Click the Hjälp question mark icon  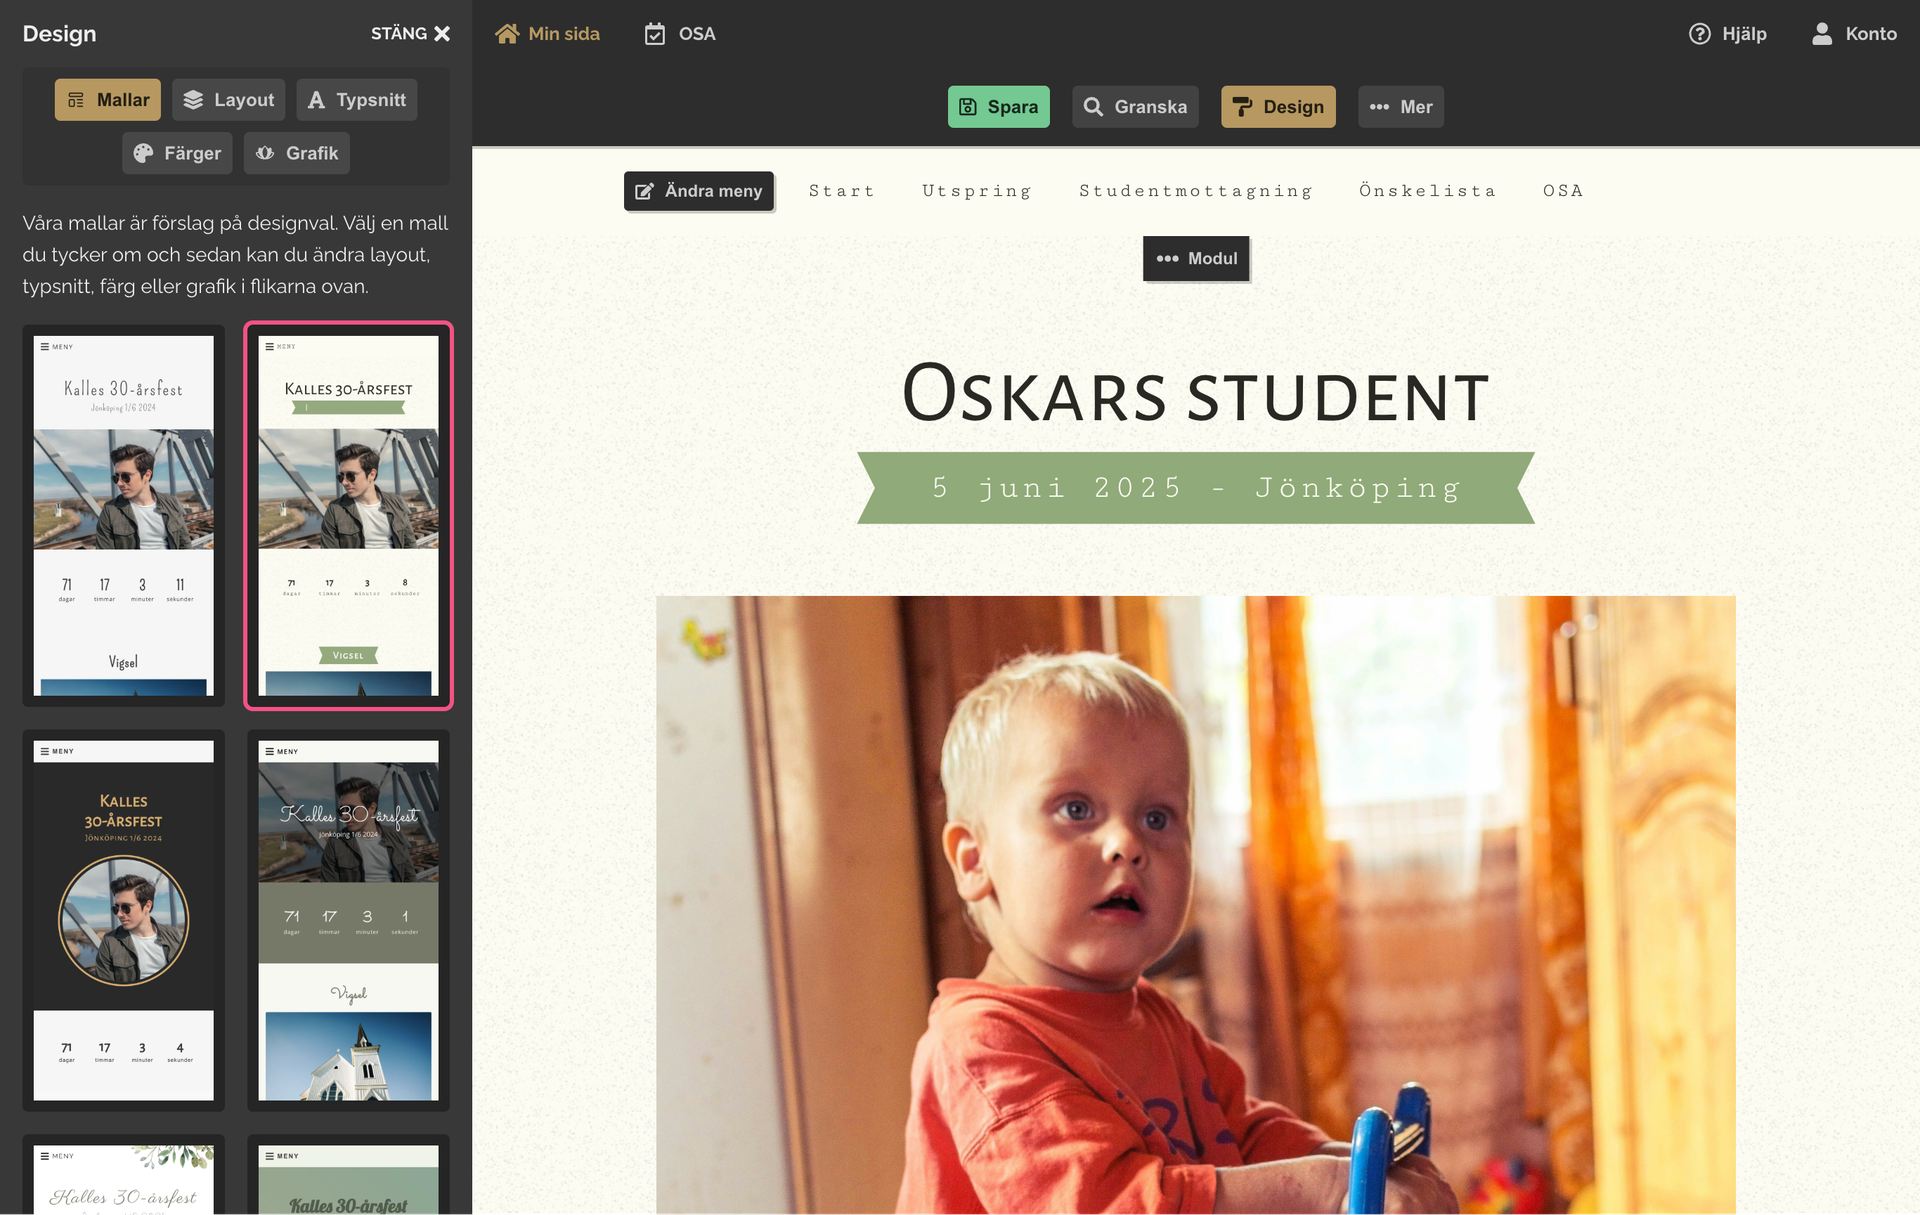1700,34
